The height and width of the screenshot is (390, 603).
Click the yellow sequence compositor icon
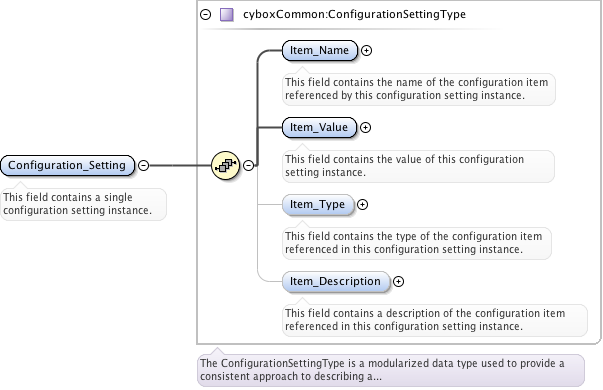pyautogui.click(x=225, y=165)
